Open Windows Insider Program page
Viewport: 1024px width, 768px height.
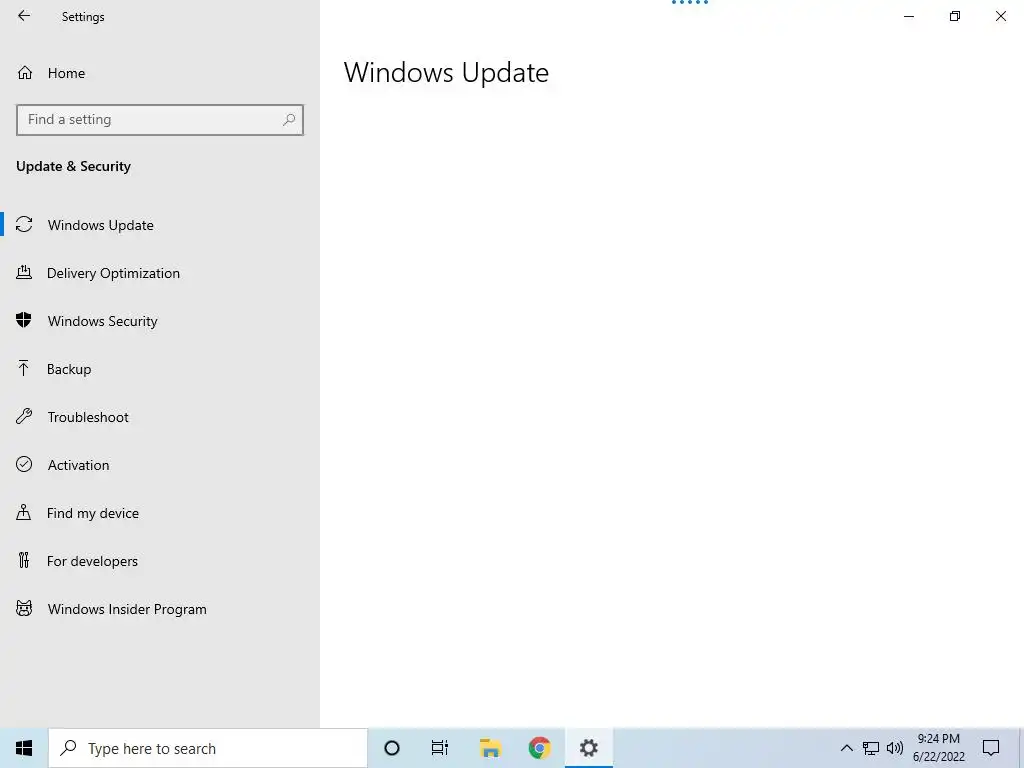click(x=160, y=609)
